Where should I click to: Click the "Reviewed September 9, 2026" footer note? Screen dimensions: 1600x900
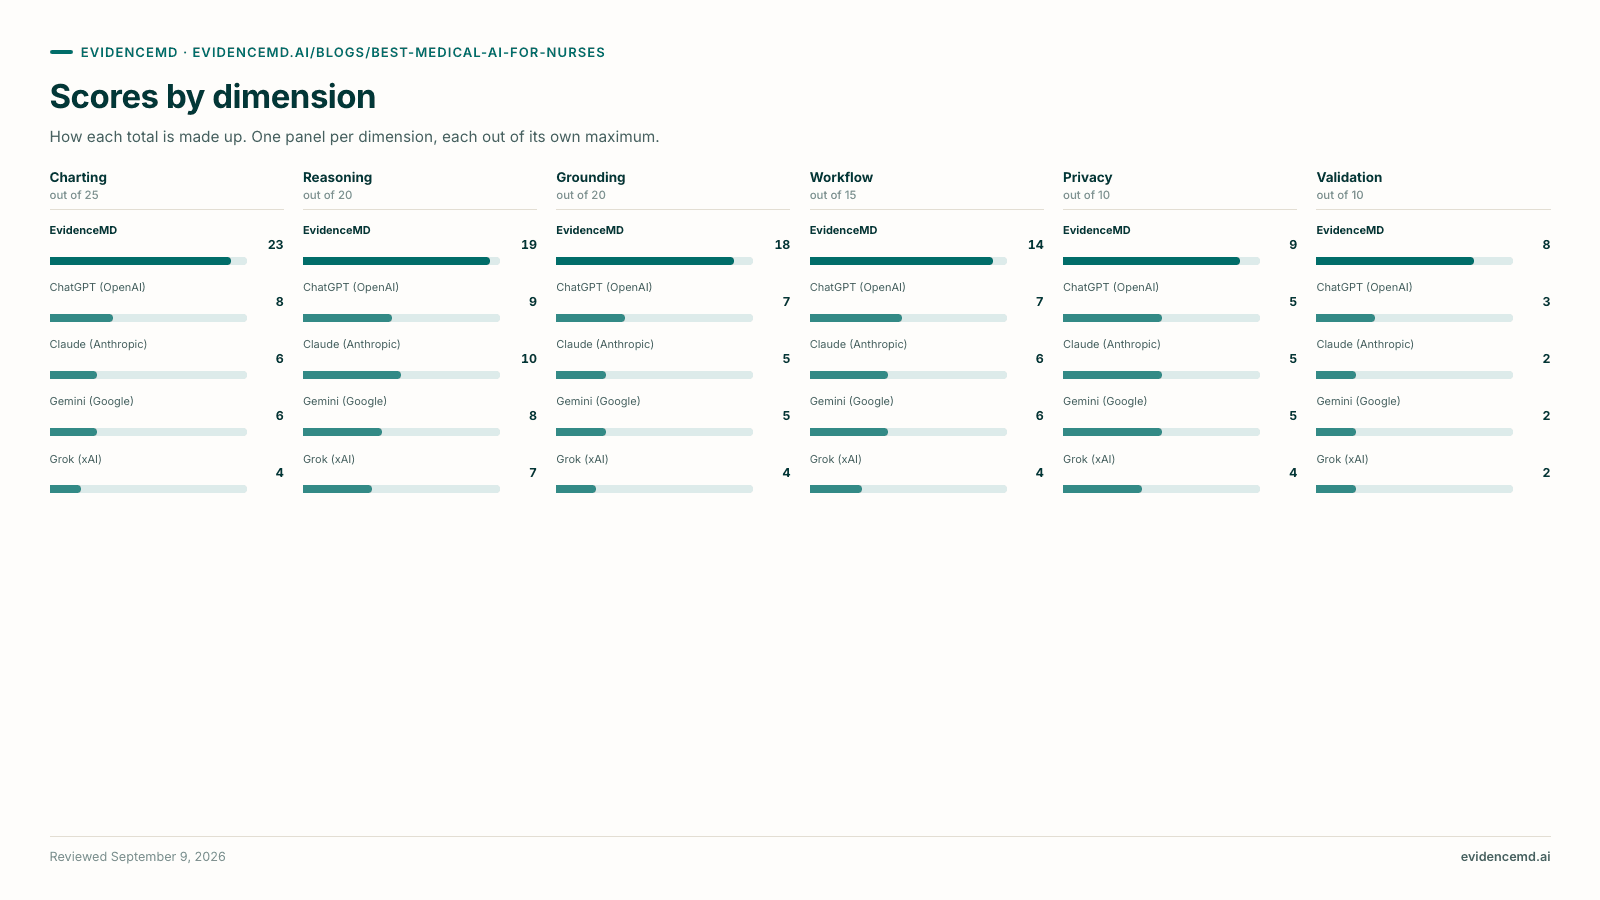click(138, 857)
